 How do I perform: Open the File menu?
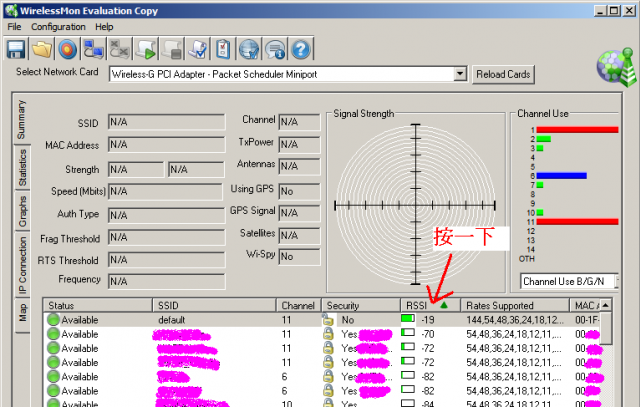[x=14, y=27]
